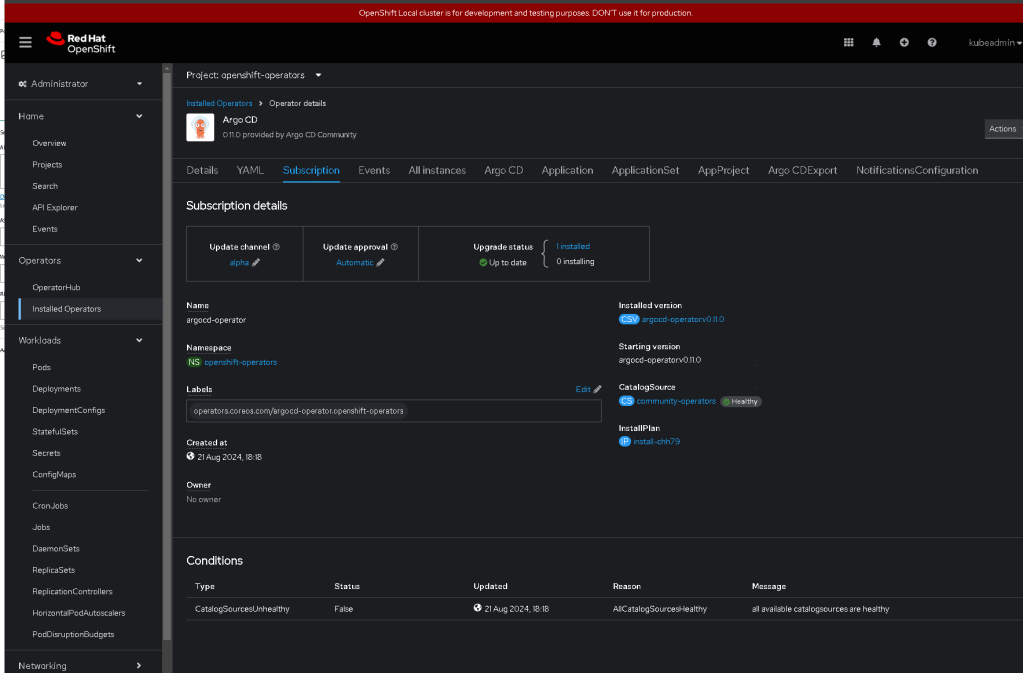Open the application launcher grid icon

(848, 42)
